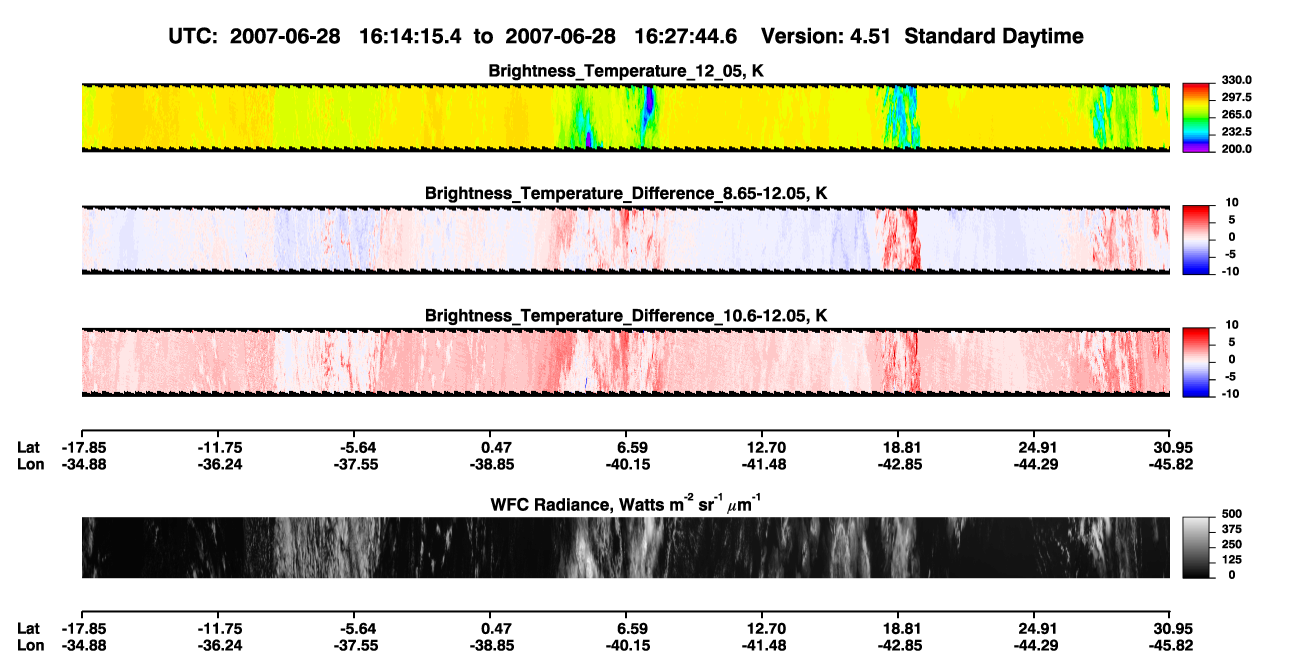Click the start time 16:14:15.4 in the title
Viewport: 1300px width, 667px height.
coord(410,37)
